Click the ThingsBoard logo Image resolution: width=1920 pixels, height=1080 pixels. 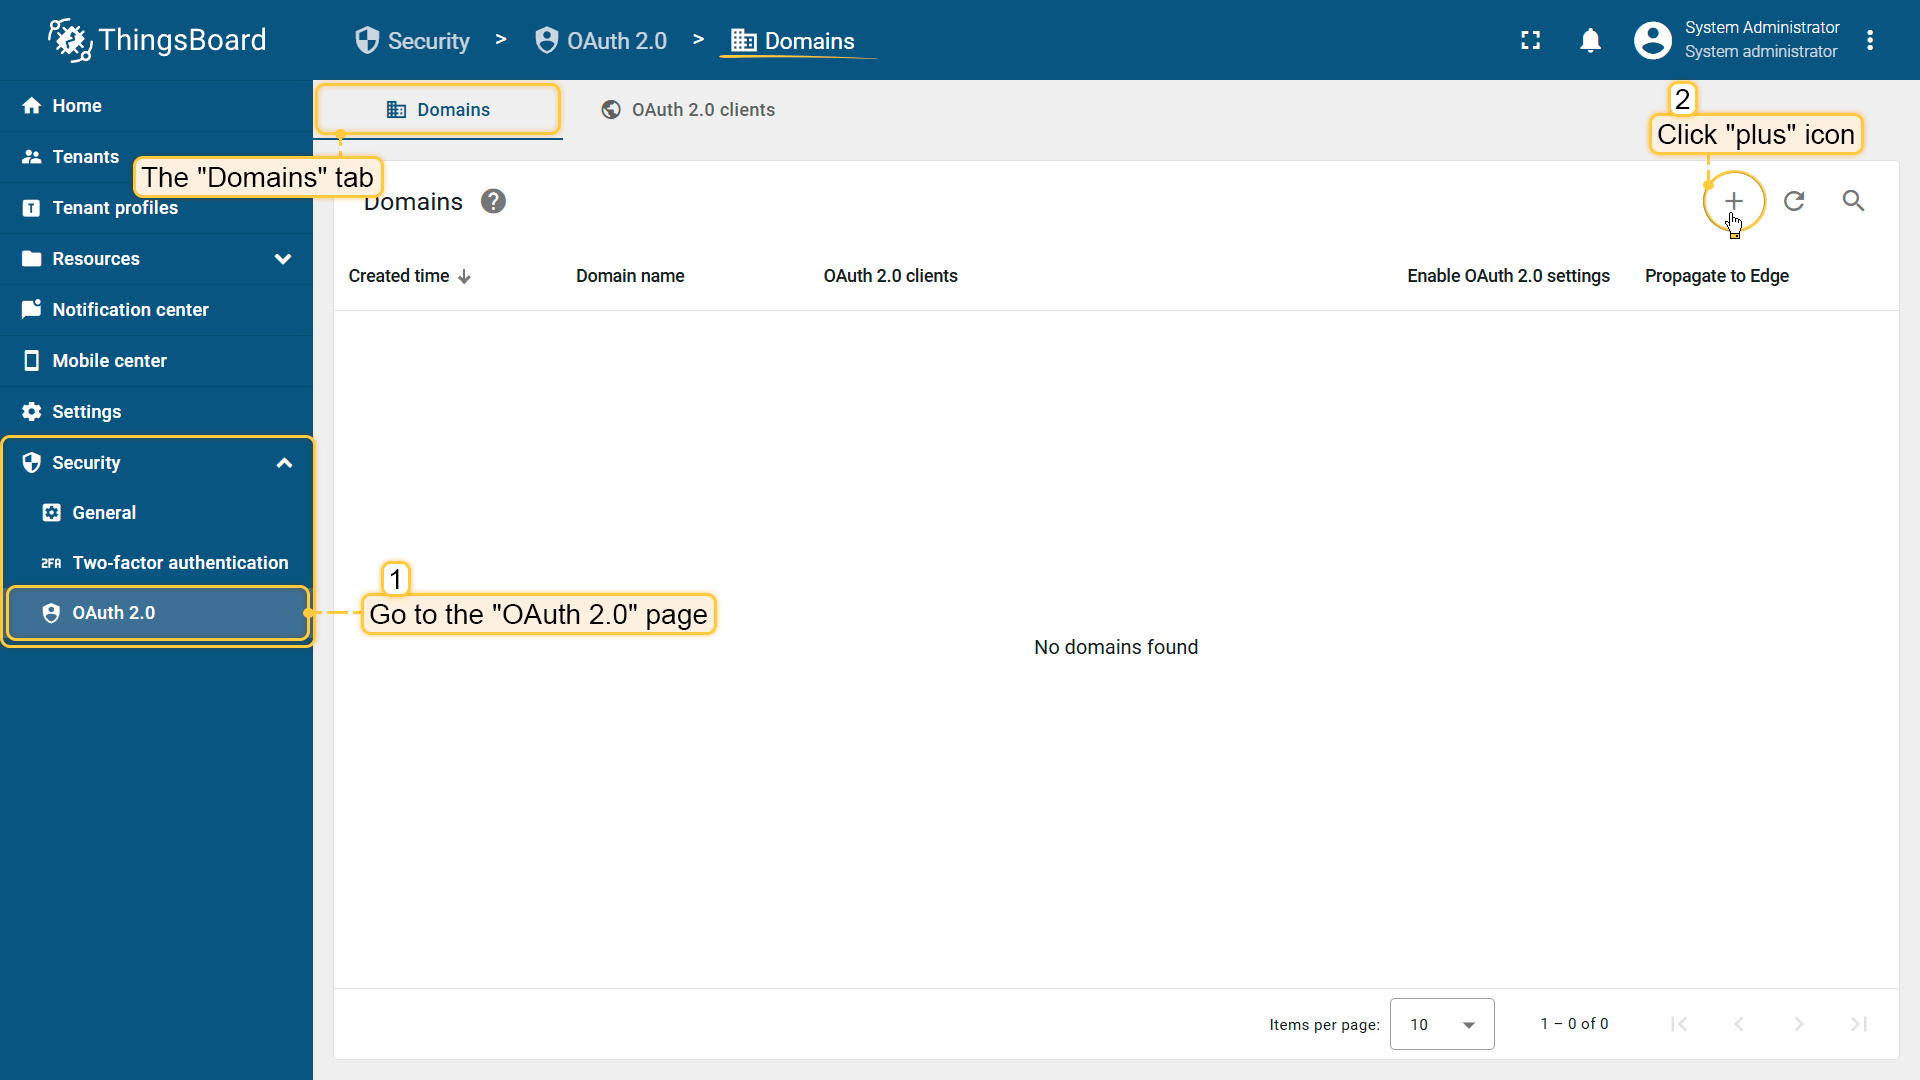coord(157,40)
